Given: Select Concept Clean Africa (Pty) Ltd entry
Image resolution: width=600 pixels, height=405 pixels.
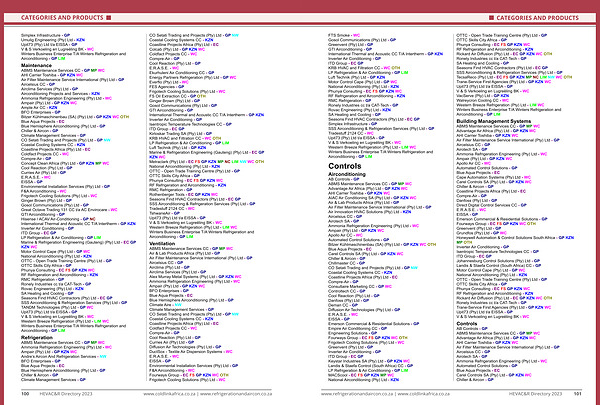Looking at the screenshot, I should point(65,163).
